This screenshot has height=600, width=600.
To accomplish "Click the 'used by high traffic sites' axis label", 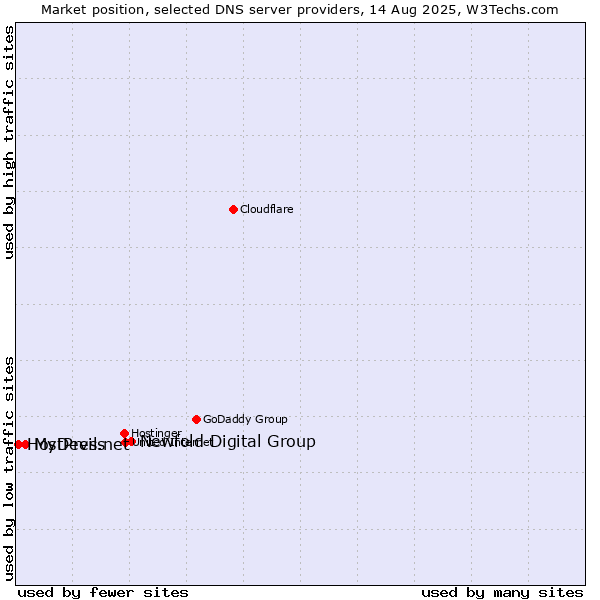I will coord(9,142).
